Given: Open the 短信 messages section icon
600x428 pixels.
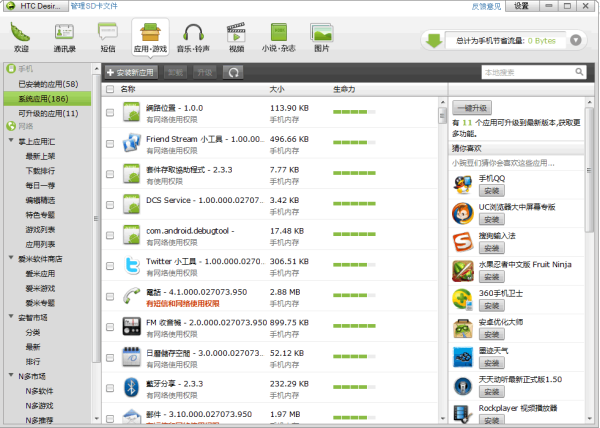Looking at the screenshot, I should point(107,36).
